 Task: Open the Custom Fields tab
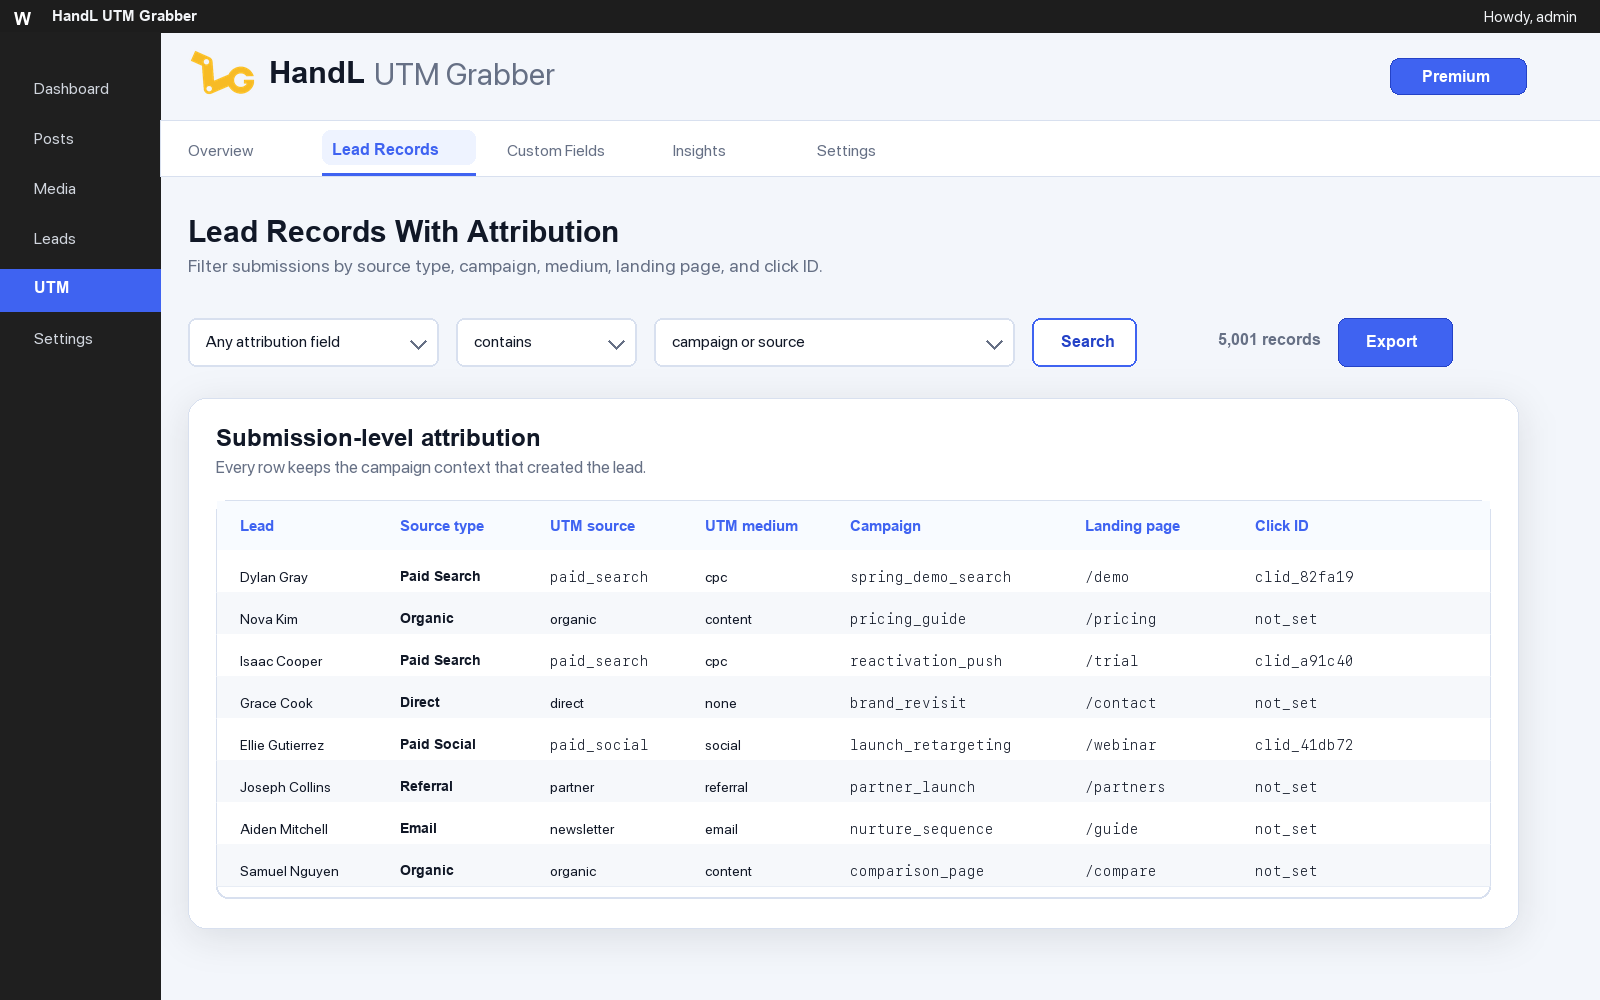556,151
